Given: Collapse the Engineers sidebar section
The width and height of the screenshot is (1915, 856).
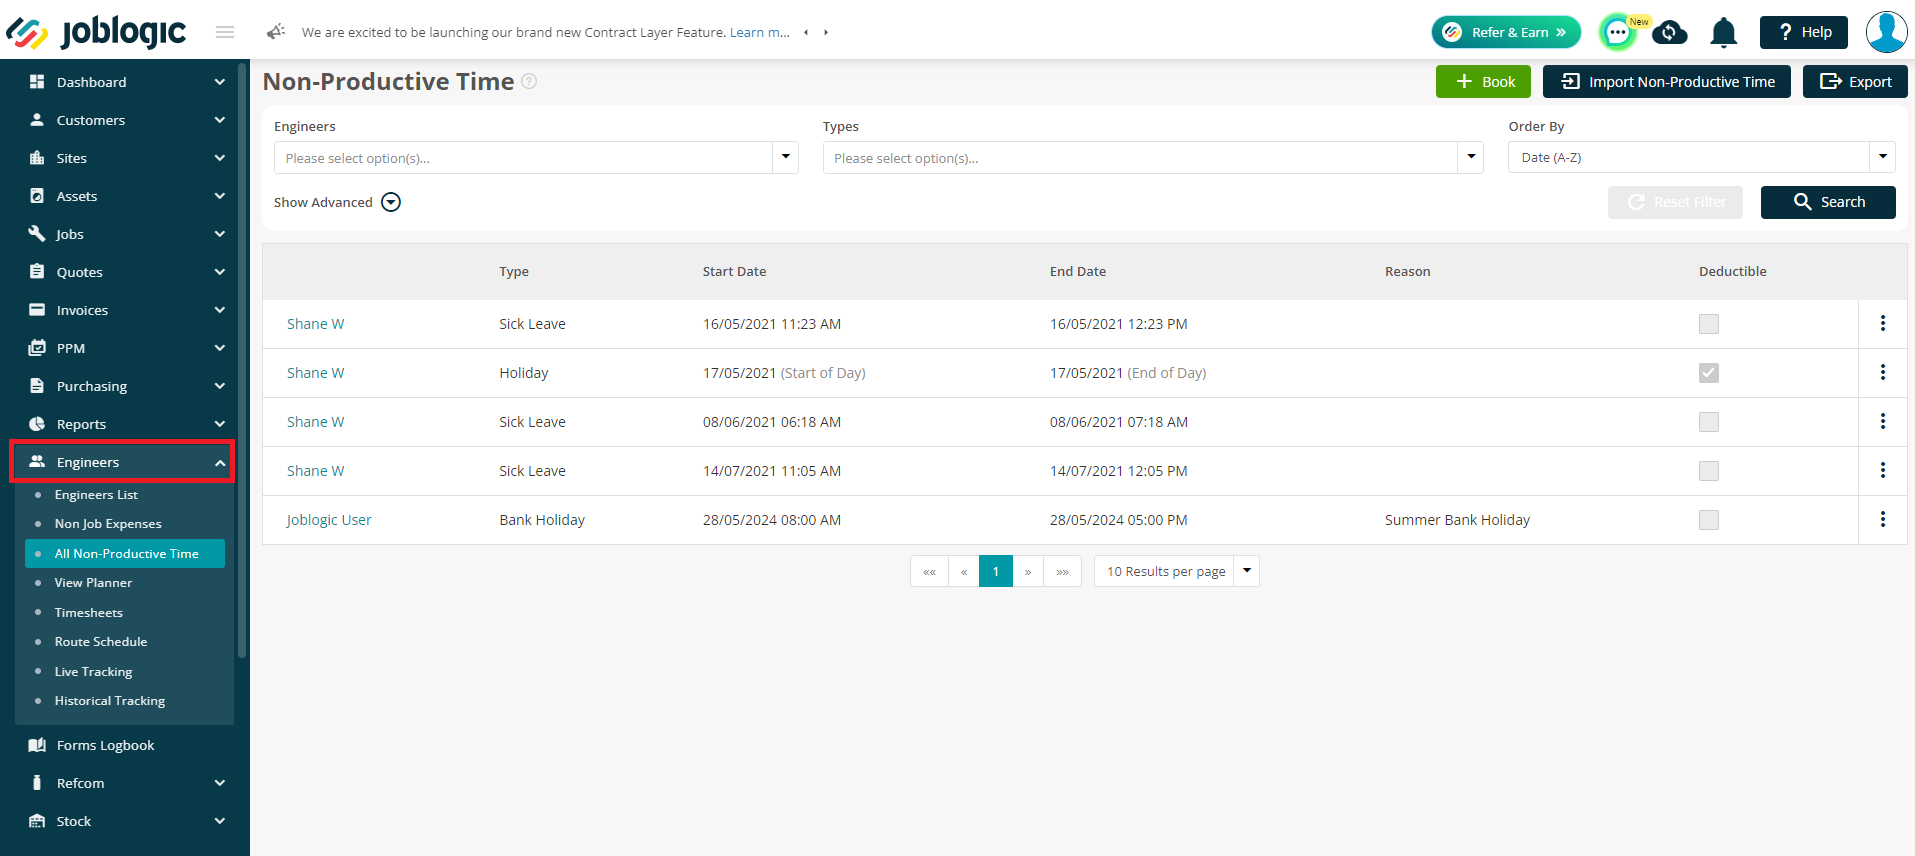Looking at the screenshot, I should pos(220,462).
